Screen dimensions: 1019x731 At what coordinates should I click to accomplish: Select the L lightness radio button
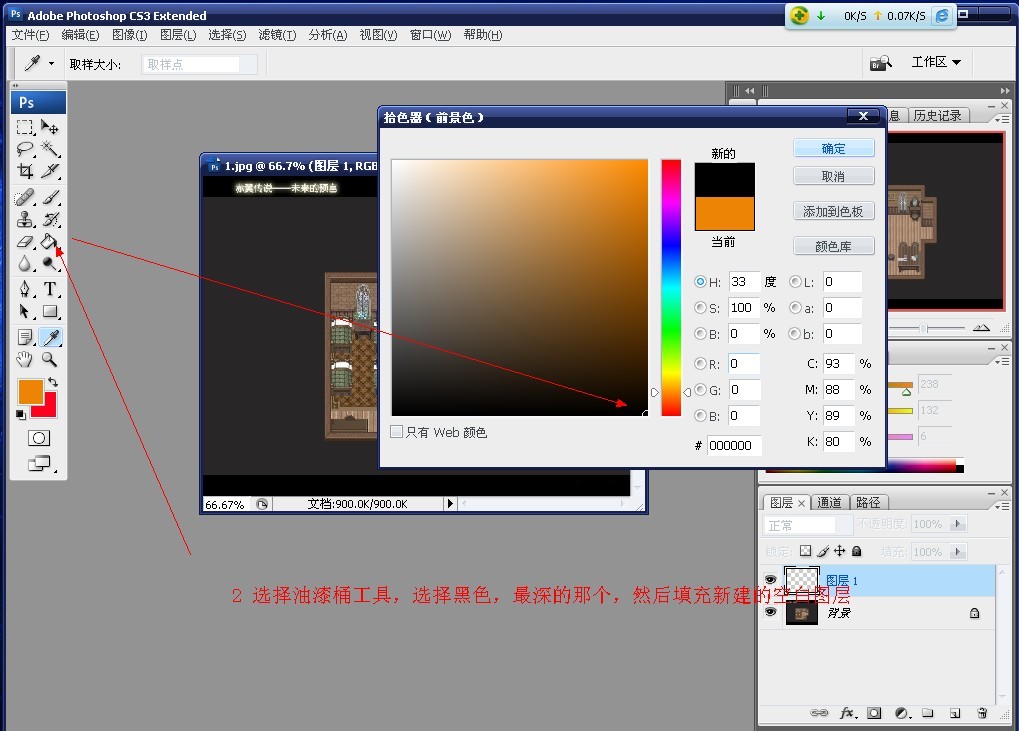[795, 282]
